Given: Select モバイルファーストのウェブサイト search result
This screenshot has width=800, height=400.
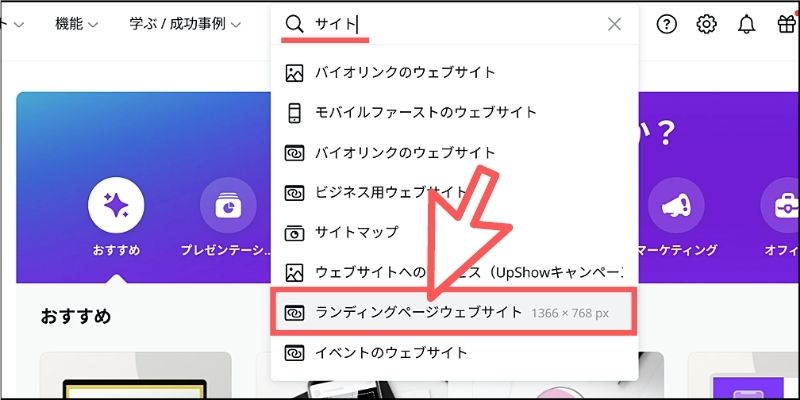Looking at the screenshot, I should (454, 112).
